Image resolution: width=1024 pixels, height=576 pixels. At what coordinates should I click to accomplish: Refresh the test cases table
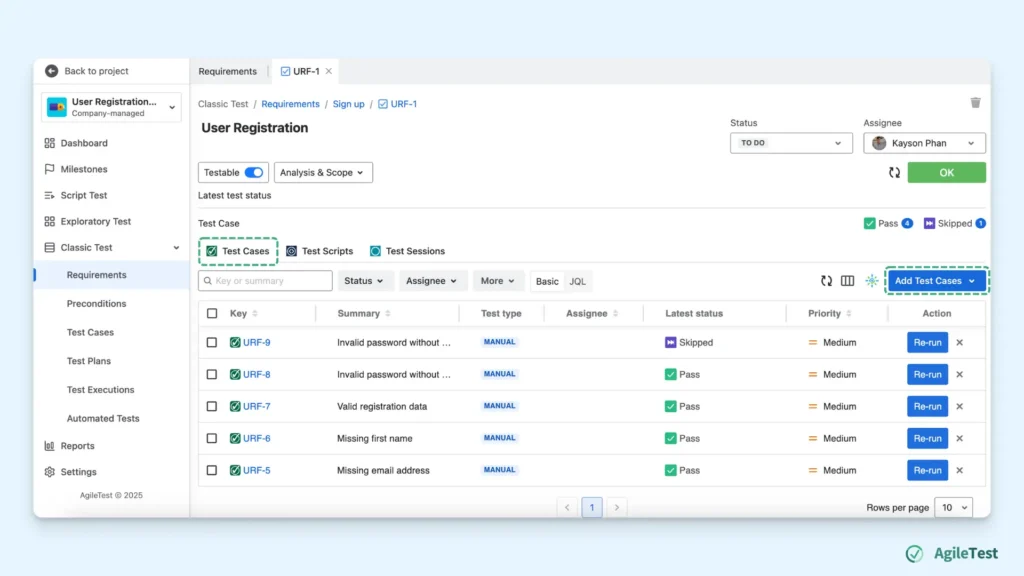(x=826, y=281)
